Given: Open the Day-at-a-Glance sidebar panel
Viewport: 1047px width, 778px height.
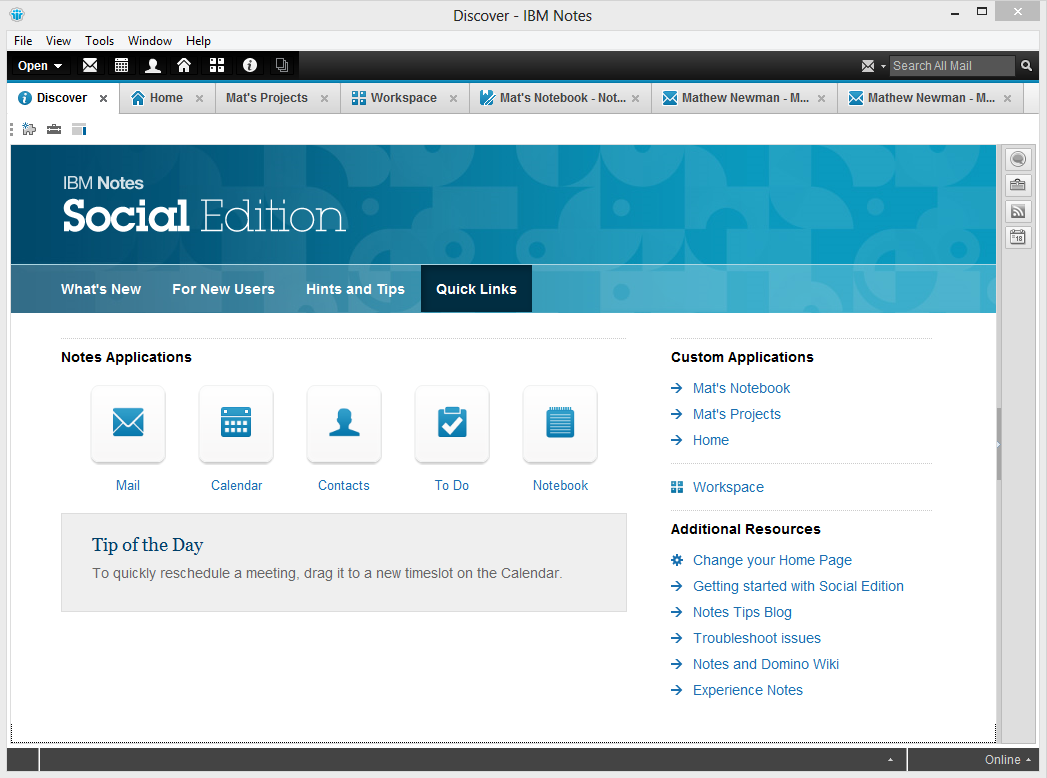Looking at the screenshot, I should coord(1018,237).
